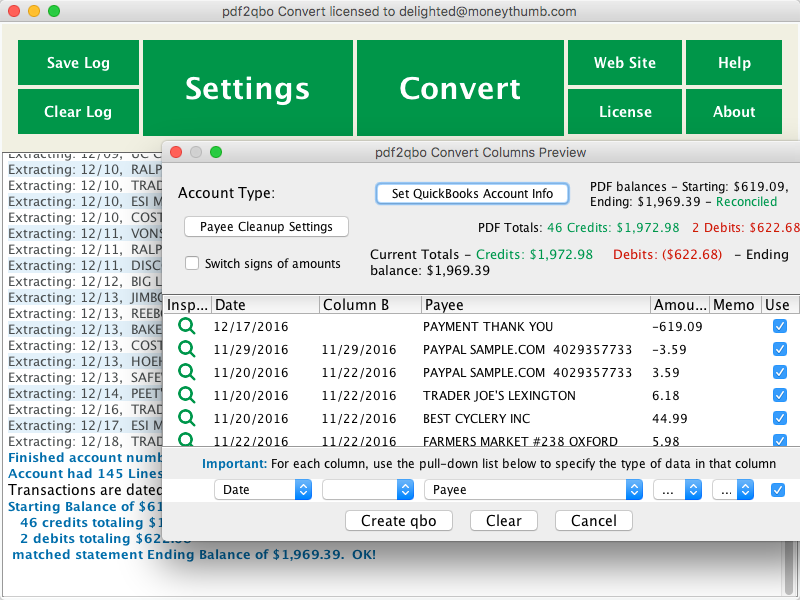Image resolution: width=800 pixels, height=600 pixels.
Task: Open Payee Cleanup Settings
Action: [266, 227]
